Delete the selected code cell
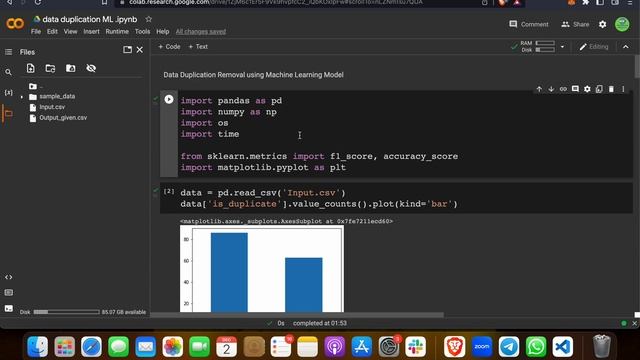 [611, 89]
